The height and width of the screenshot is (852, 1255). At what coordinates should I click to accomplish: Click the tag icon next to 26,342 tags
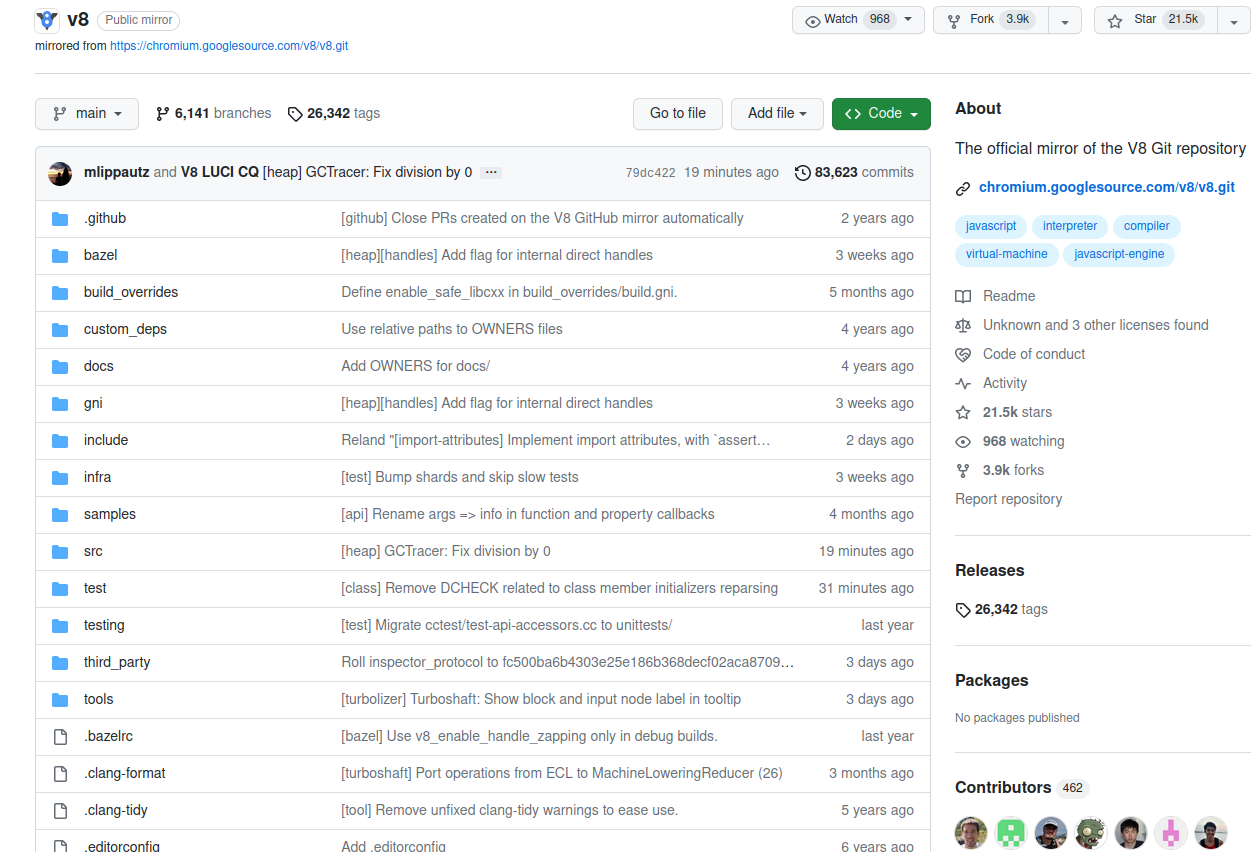pos(295,114)
